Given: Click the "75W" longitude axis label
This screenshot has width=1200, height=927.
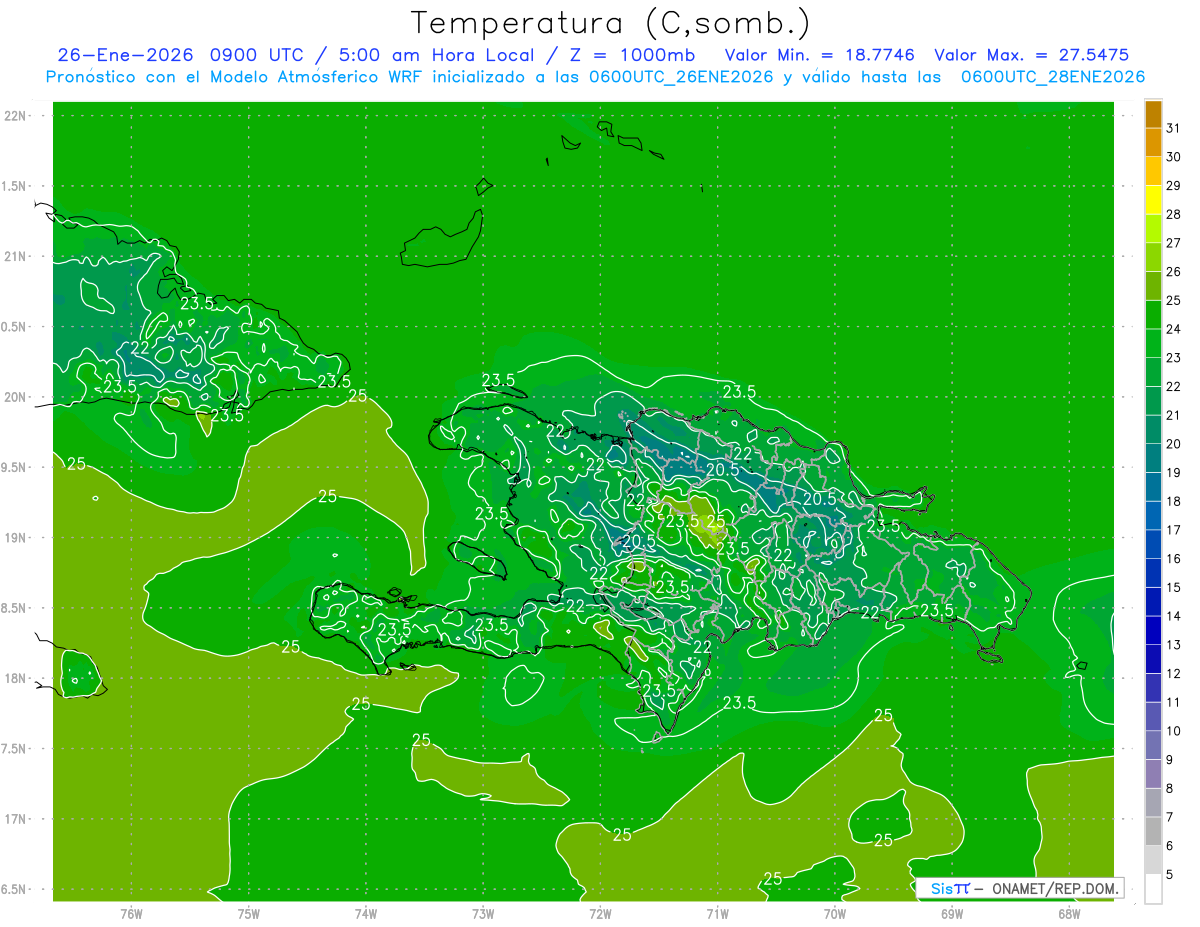Looking at the screenshot, I should coord(249,914).
